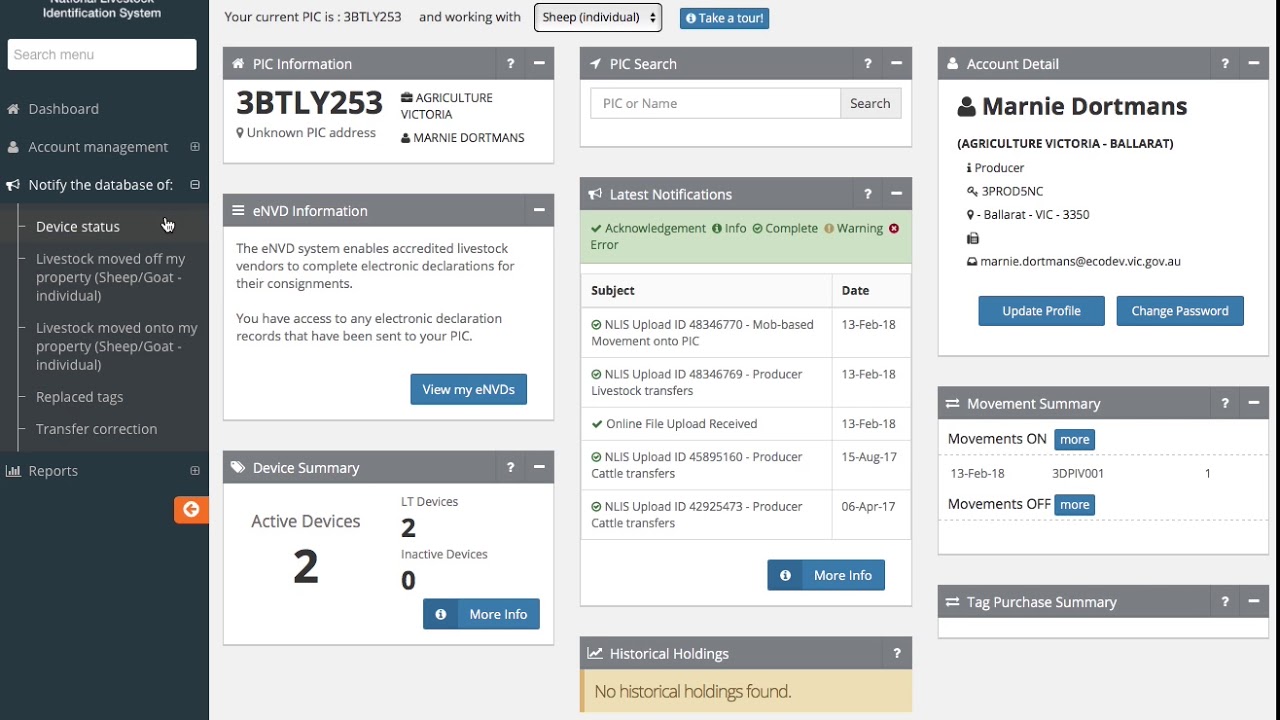Click the Take a tour button
The width and height of the screenshot is (1280, 720).
[724, 18]
